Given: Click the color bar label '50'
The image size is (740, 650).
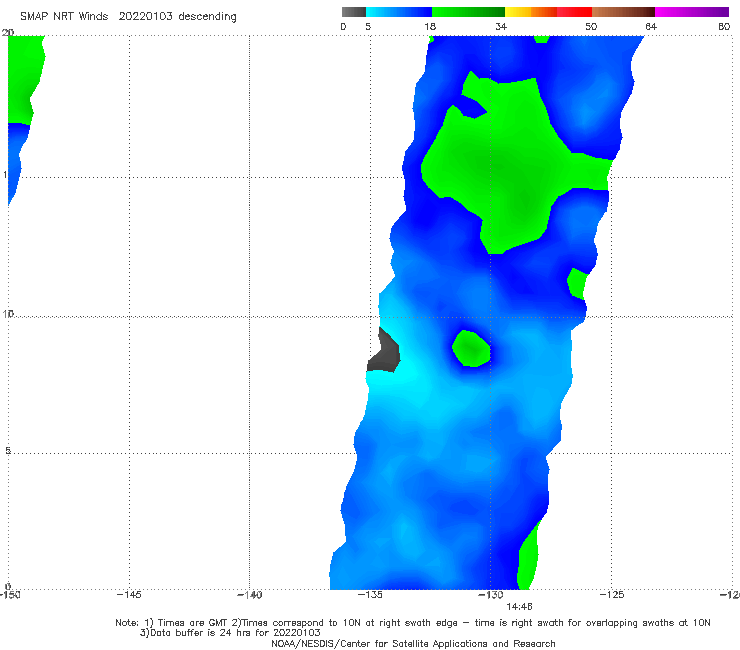Looking at the screenshot, I should [591, 26].
